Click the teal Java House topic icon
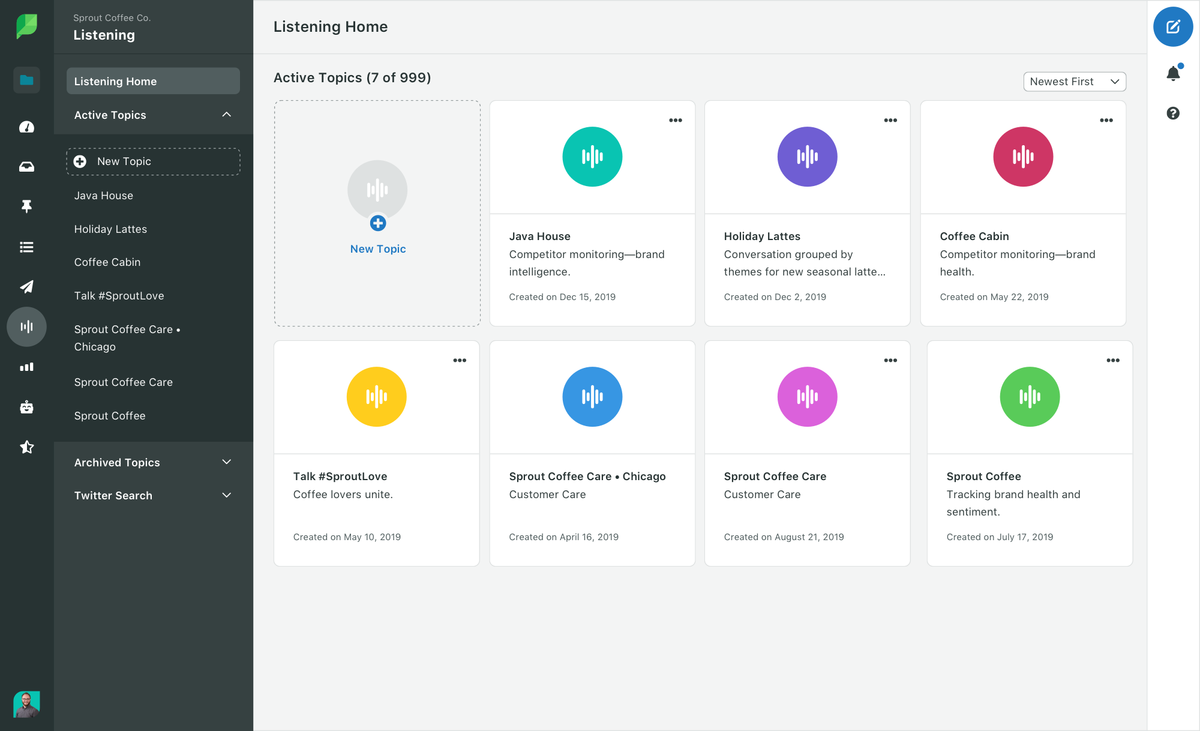The height and width of the screenshot is (731, 1200). pos(592,157)
